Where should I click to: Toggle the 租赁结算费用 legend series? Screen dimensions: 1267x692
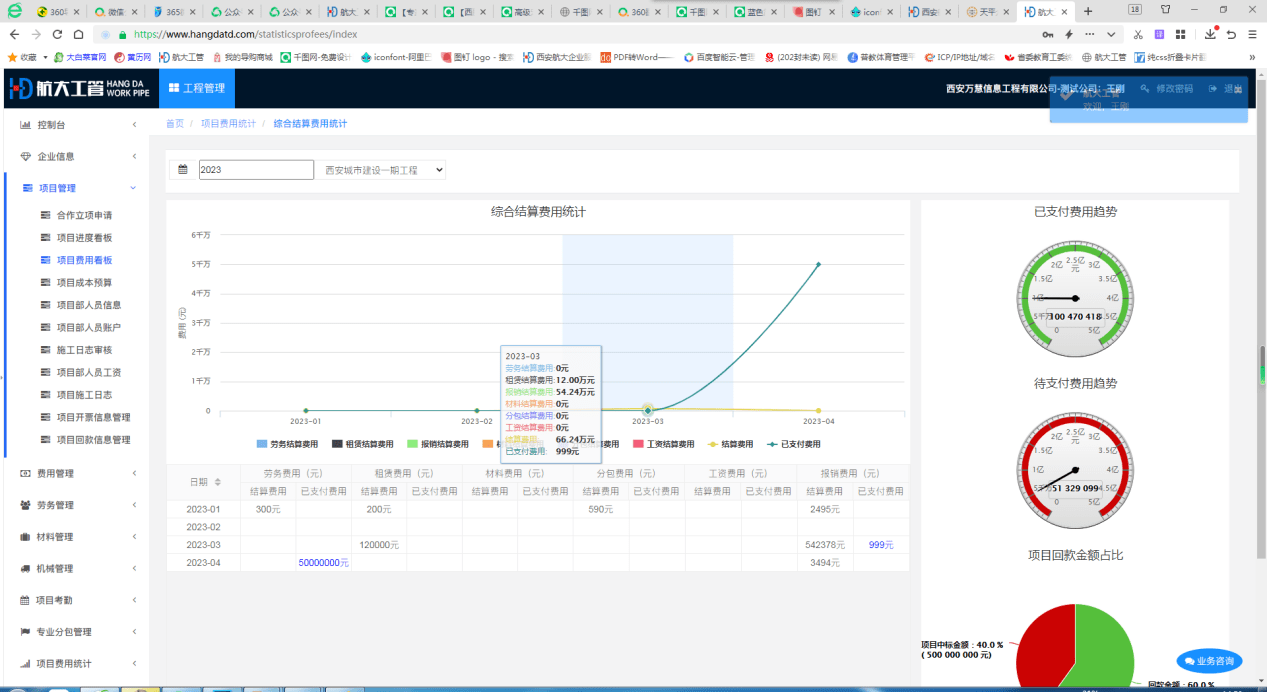(363, 444)
